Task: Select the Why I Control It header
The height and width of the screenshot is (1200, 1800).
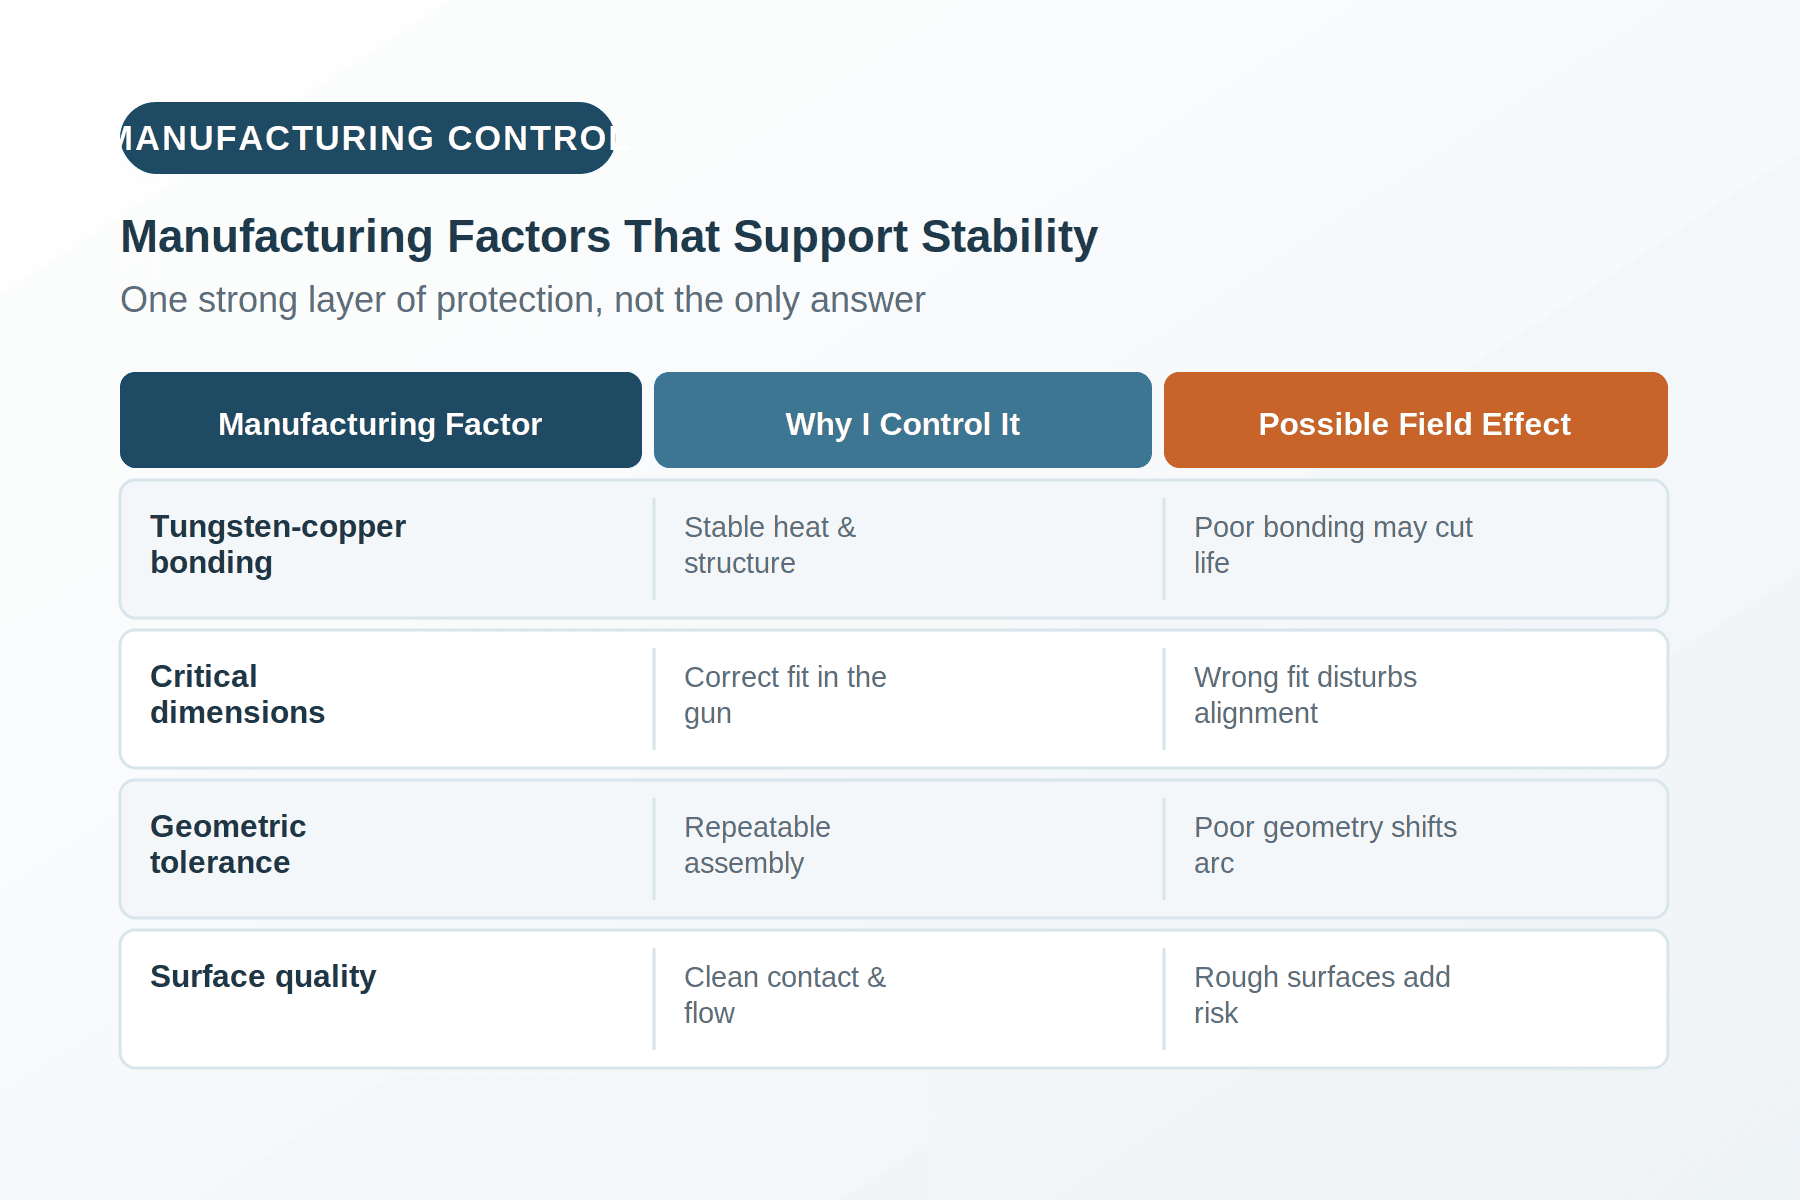Action: click(x=903, y=420)
